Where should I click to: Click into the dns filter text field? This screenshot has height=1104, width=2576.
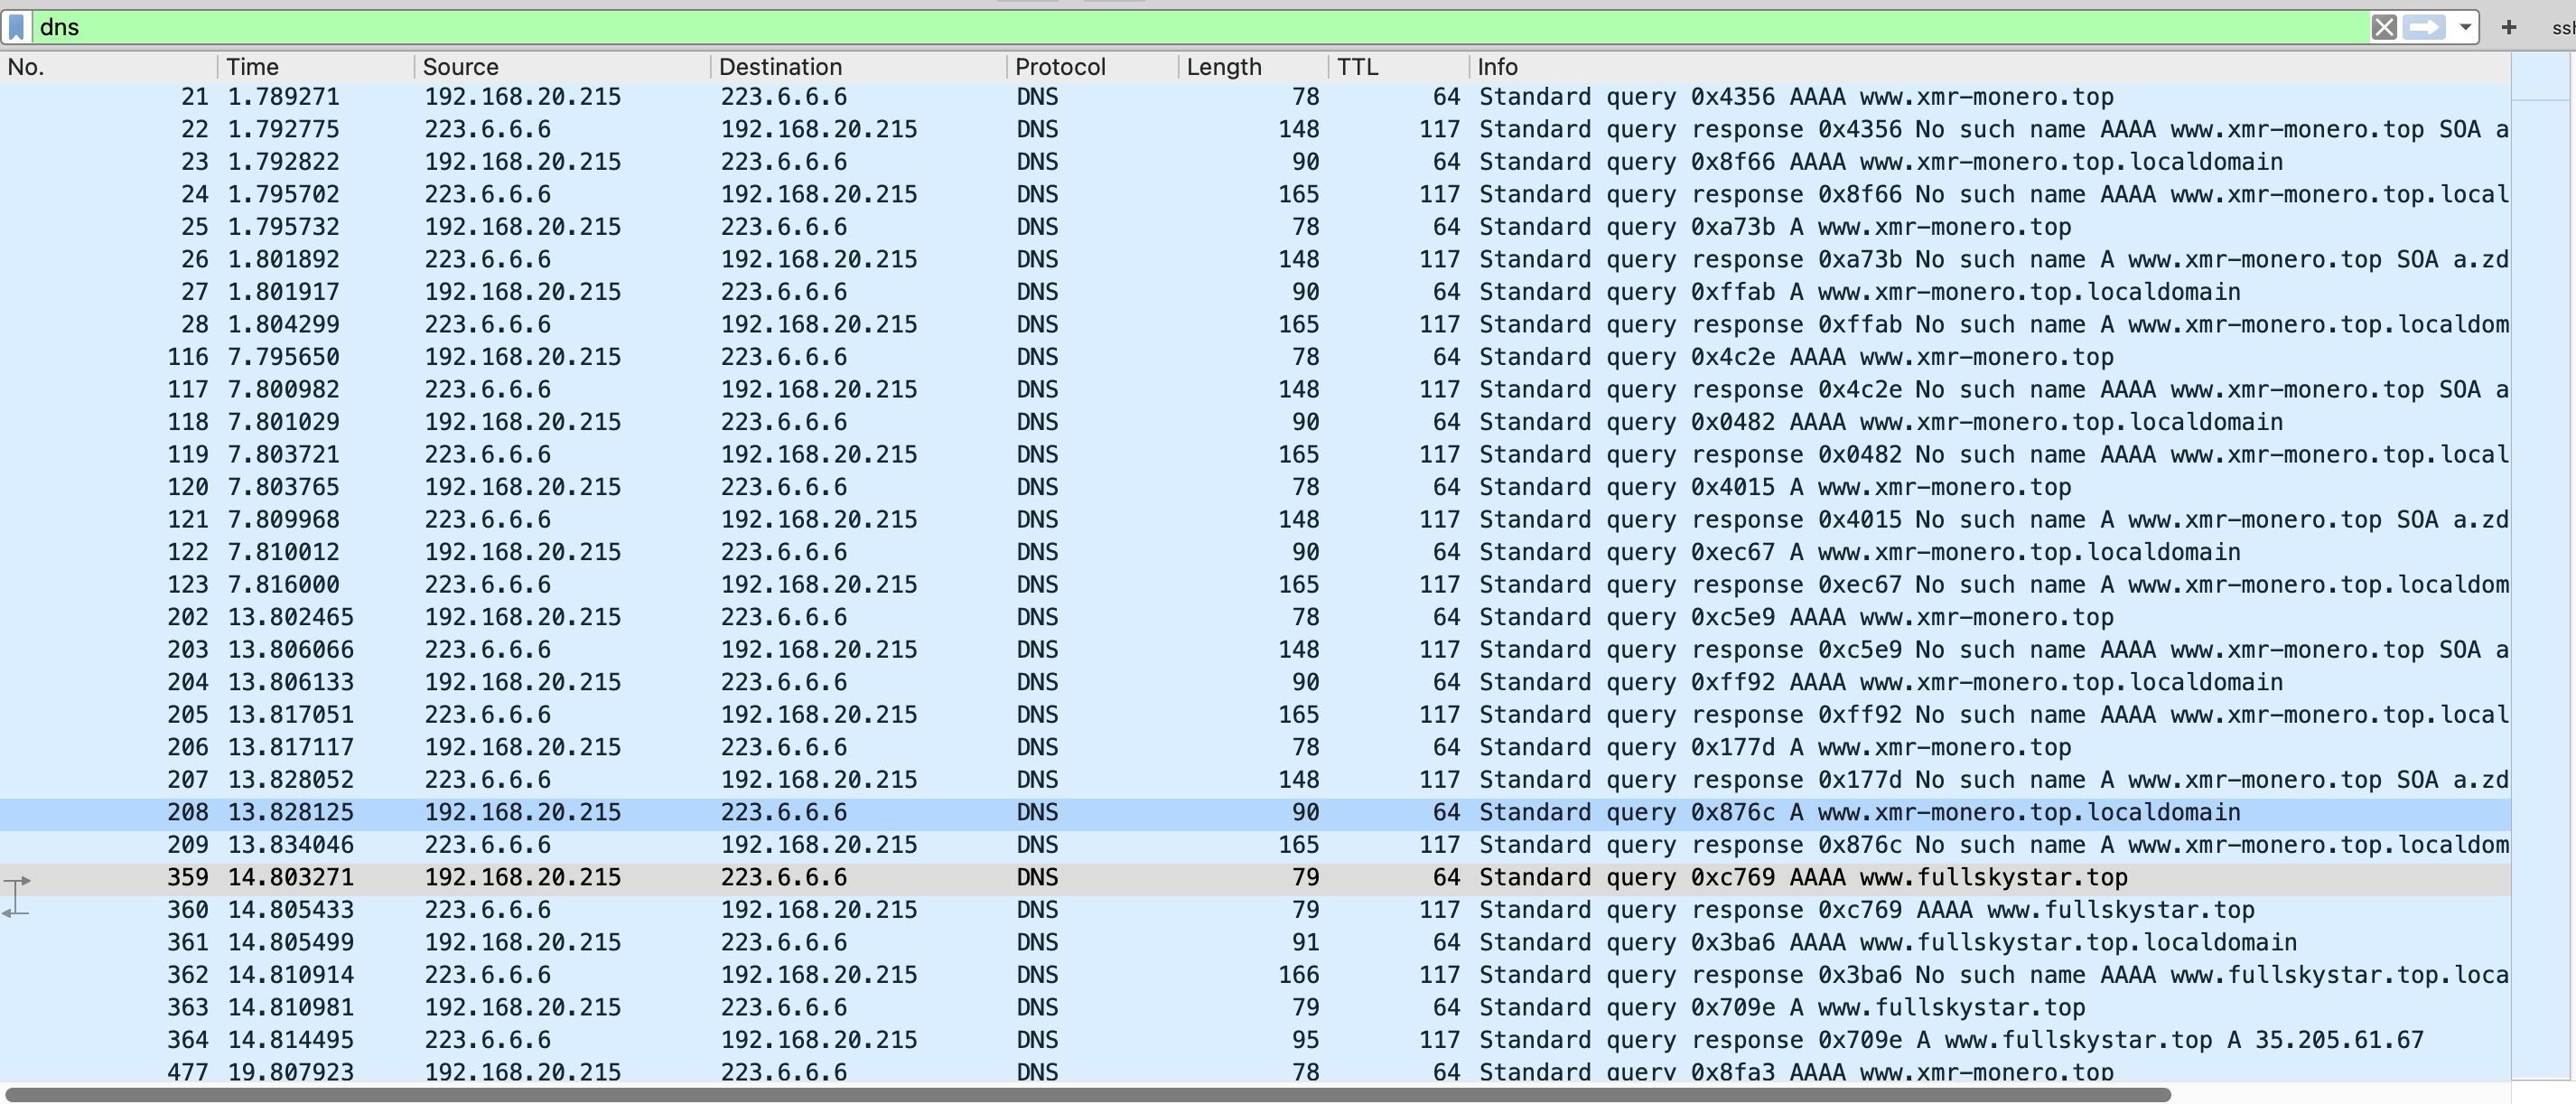click(x=1200, y=27)
